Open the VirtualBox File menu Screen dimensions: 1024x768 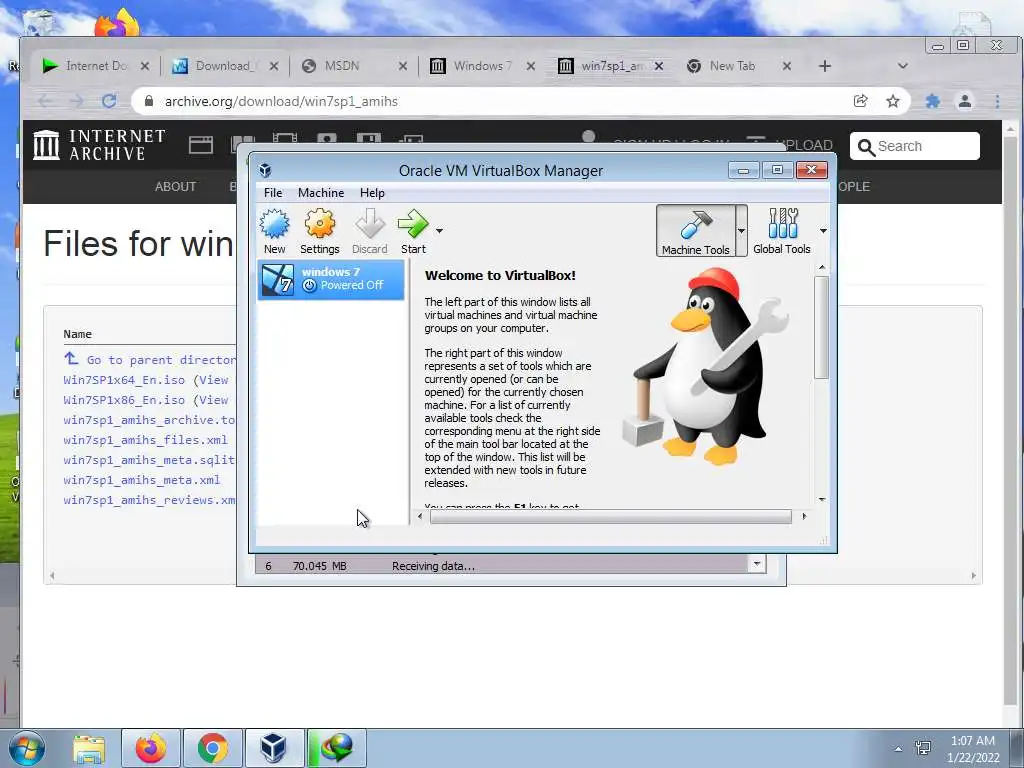[x=273, y=193]
